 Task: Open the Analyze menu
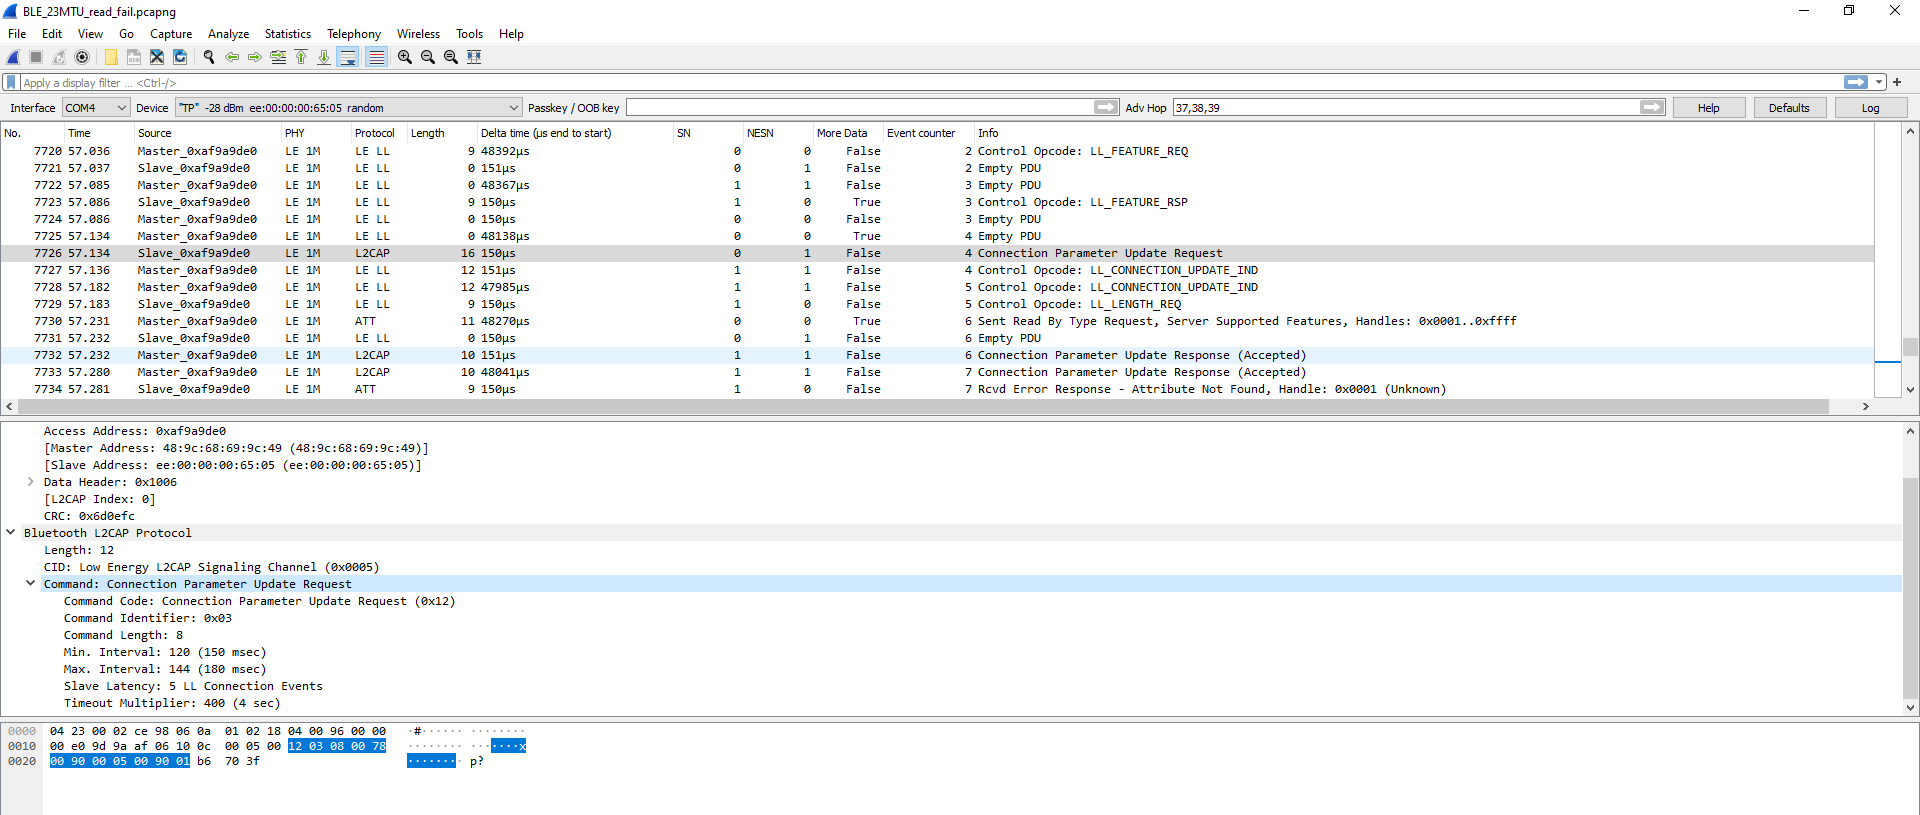(x=228, y=34)
